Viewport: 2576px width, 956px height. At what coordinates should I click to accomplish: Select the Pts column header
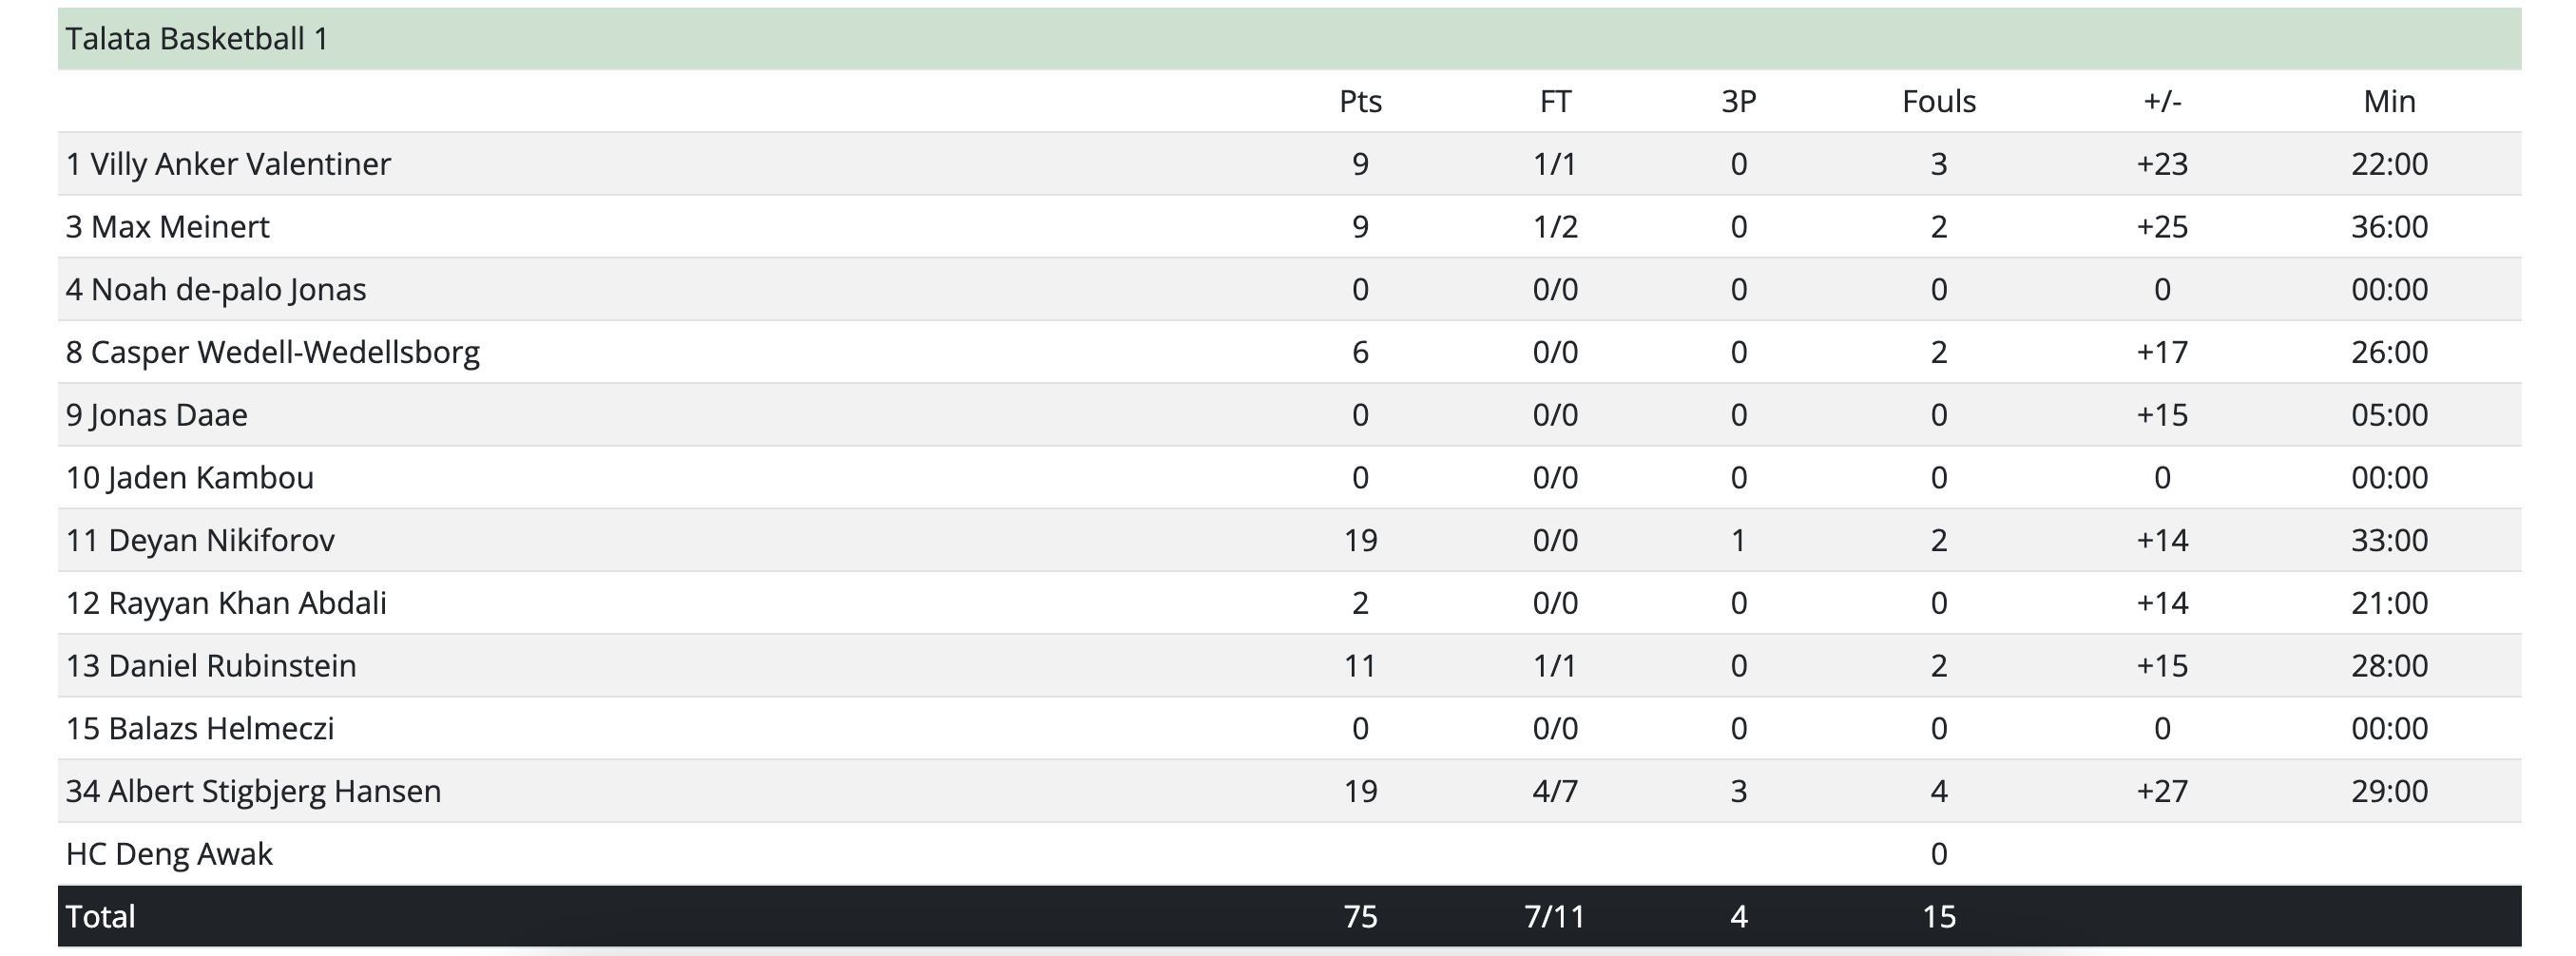(1360, 101)
